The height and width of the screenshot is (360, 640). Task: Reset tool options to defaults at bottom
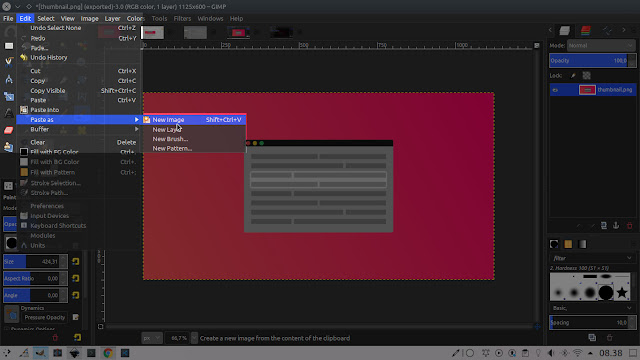click(77, 338)
